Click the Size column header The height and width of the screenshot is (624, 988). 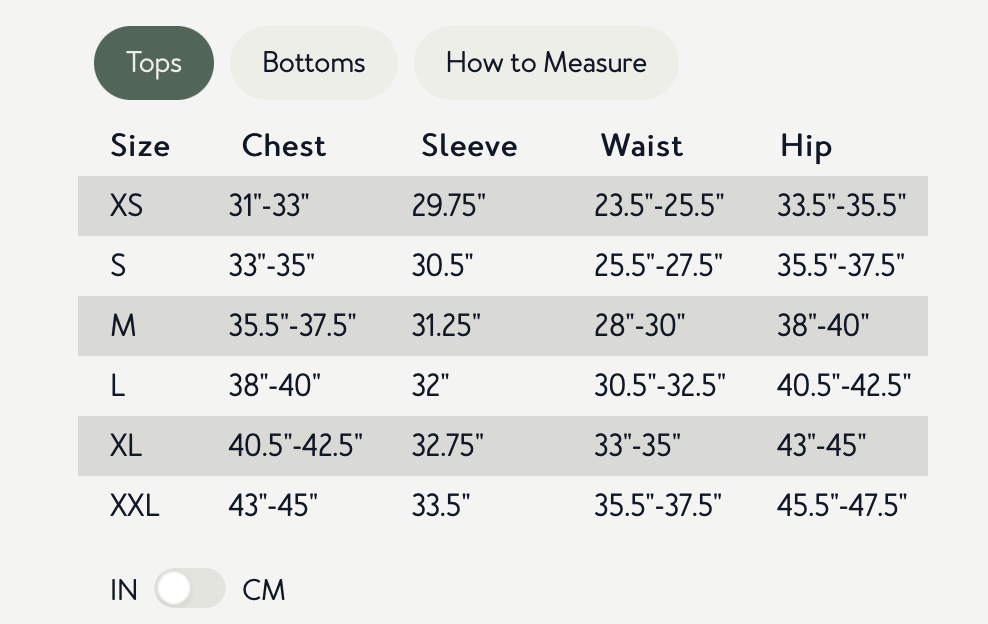point(140,146)
